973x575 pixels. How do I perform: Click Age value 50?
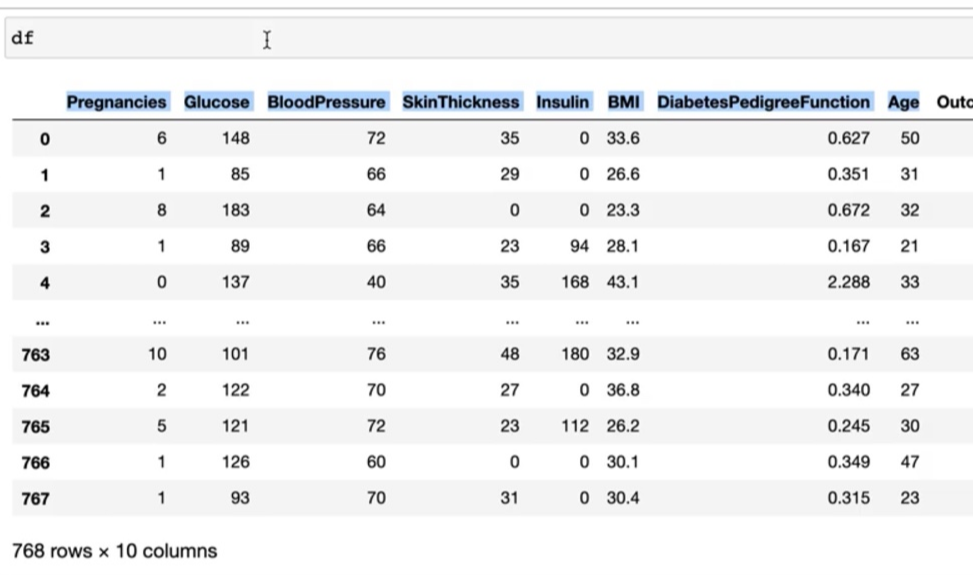click(x=910, y=138)
